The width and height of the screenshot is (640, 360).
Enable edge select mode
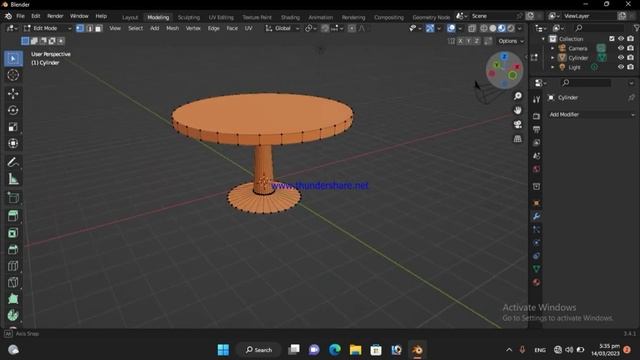[89, 28]
